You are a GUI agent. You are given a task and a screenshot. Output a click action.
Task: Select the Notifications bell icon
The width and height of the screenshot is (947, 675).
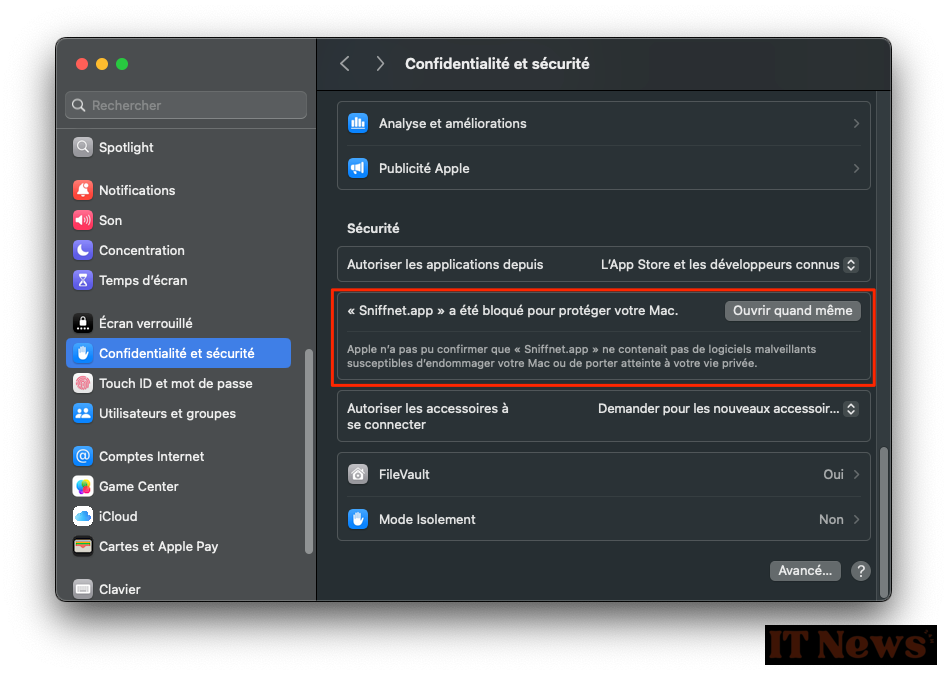click(x=83, y=190)
